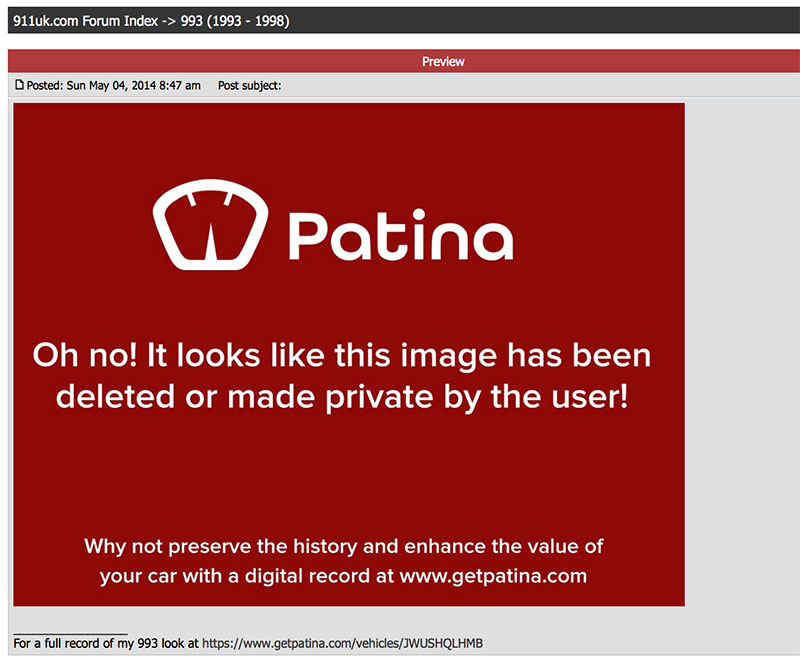Click the small post page icon
This screenshot has width=800, height=669.
pyautogui.click(x=19, y=85)
